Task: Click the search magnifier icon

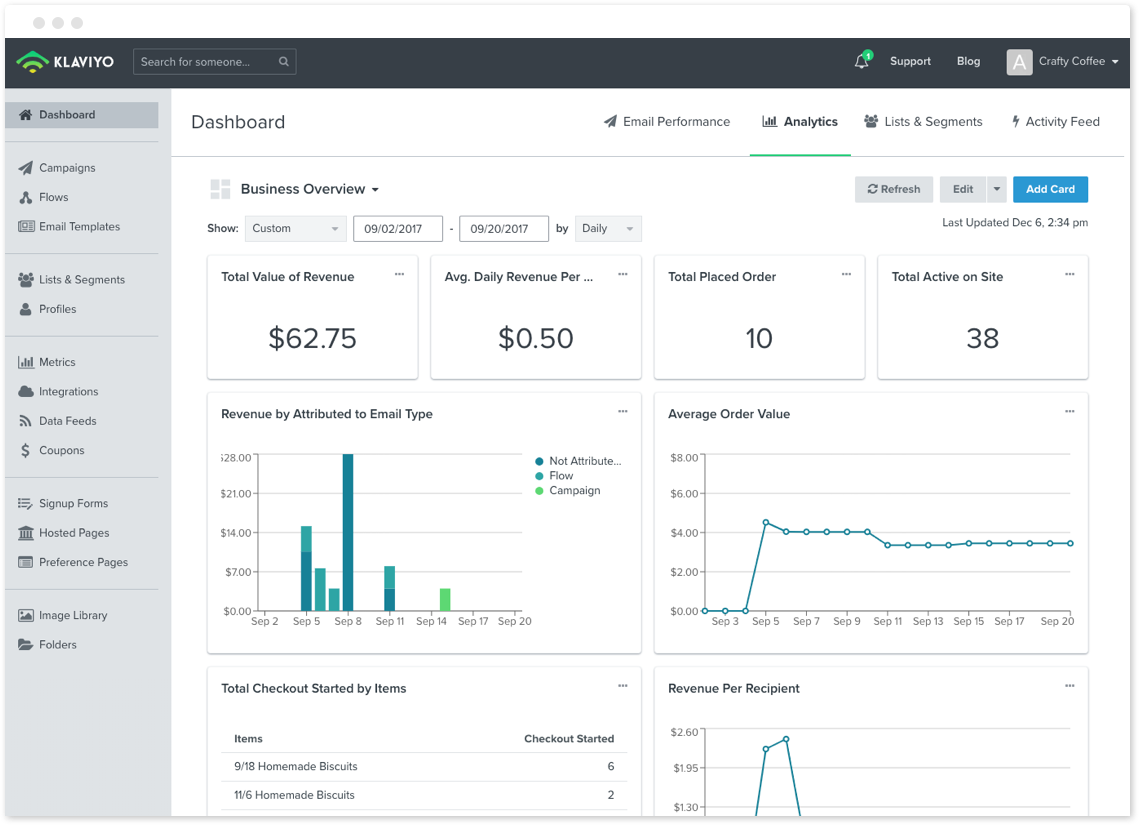Action: [x=284, y=62]
